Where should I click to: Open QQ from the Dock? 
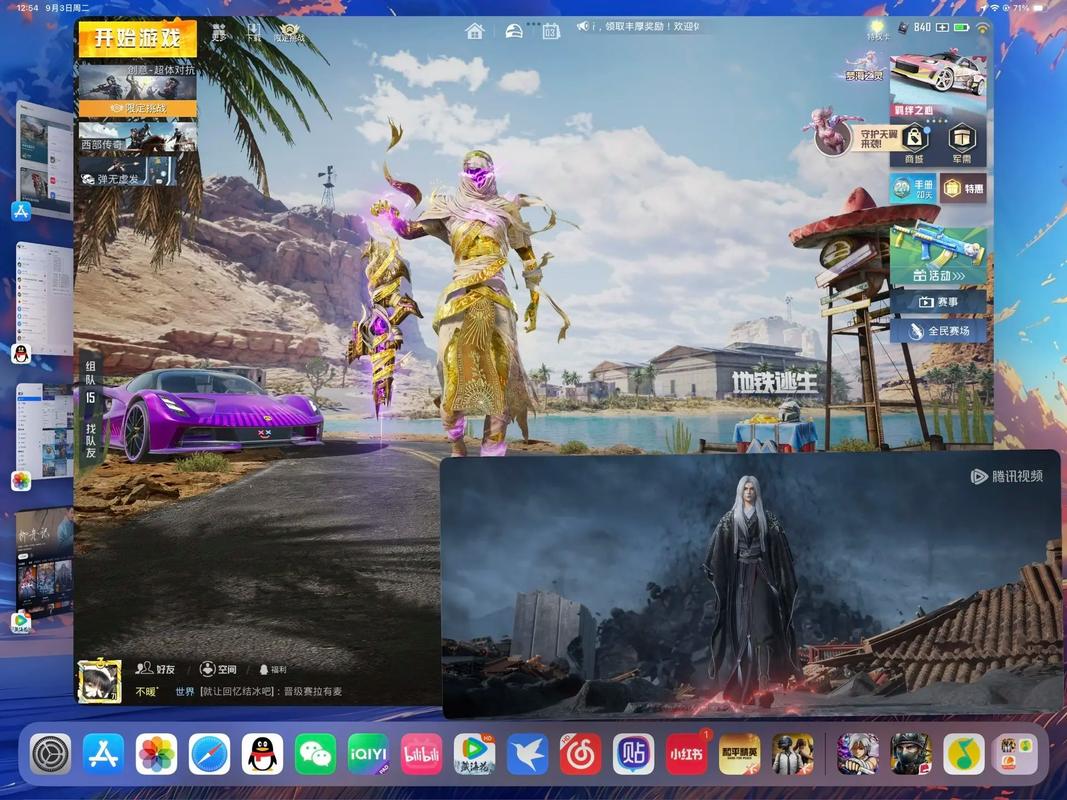pos(263,754)
